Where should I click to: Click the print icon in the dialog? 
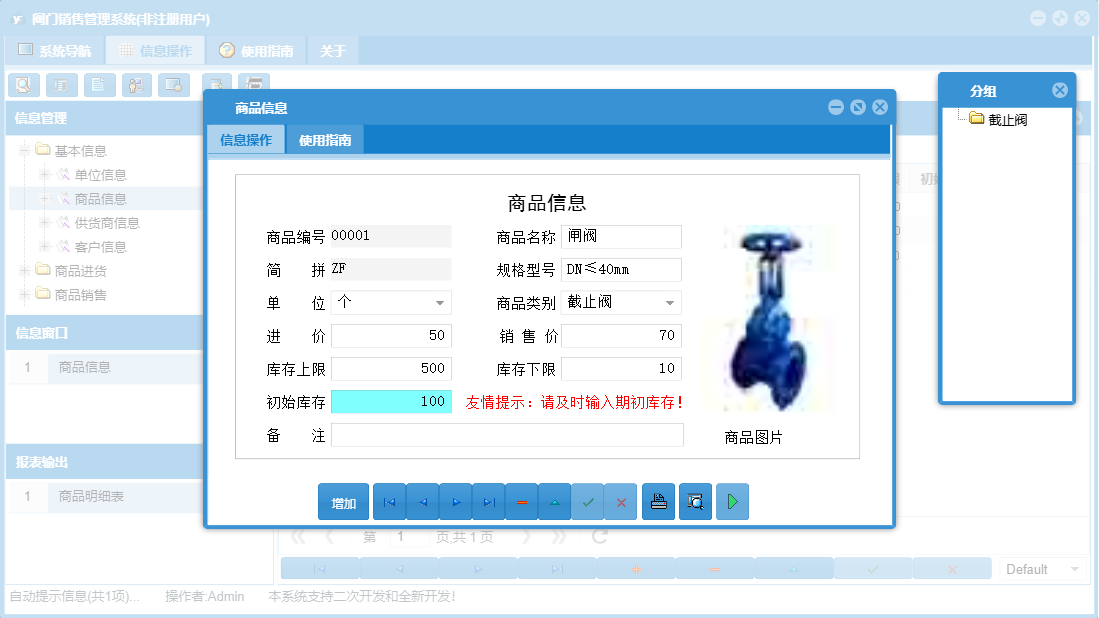[658, 501]
